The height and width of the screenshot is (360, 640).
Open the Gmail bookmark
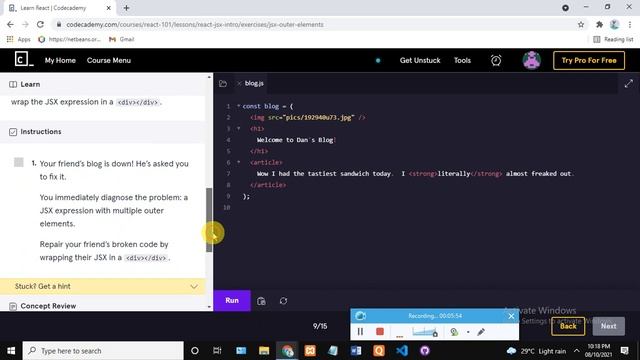coord(122,39)
